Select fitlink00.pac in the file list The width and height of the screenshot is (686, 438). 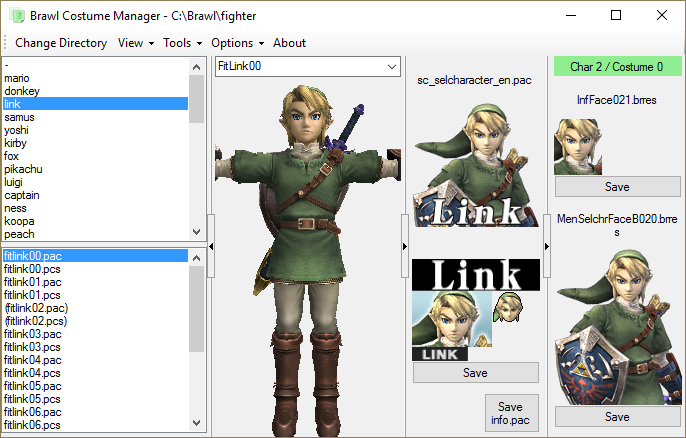pyautogui.click(x=95, y=256)
